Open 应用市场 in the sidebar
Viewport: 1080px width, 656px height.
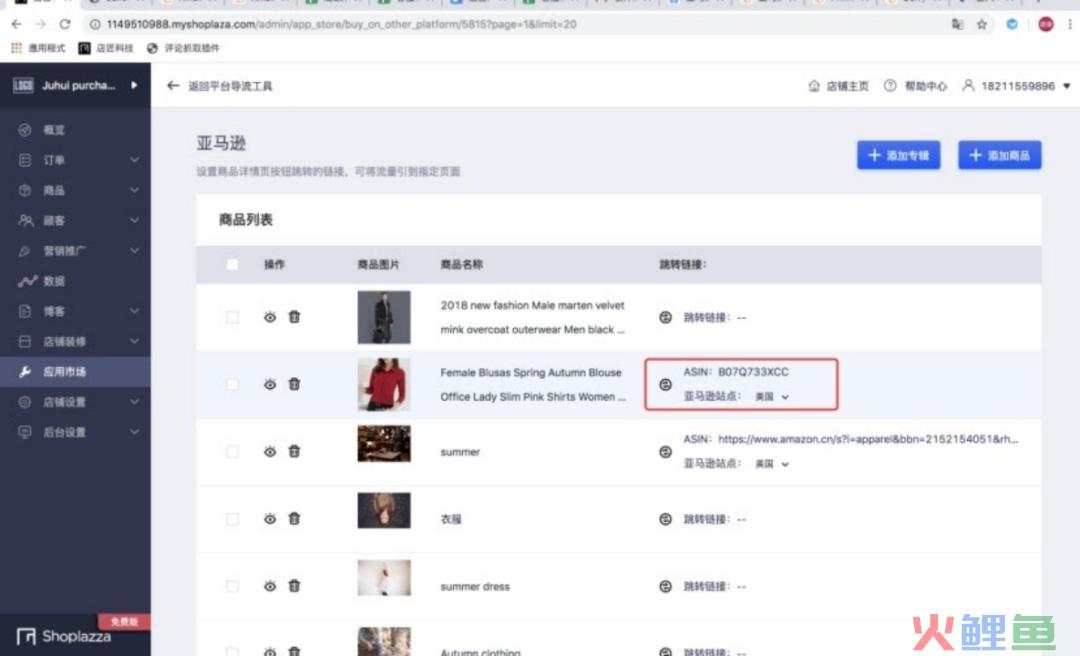[x=75, y=371]
